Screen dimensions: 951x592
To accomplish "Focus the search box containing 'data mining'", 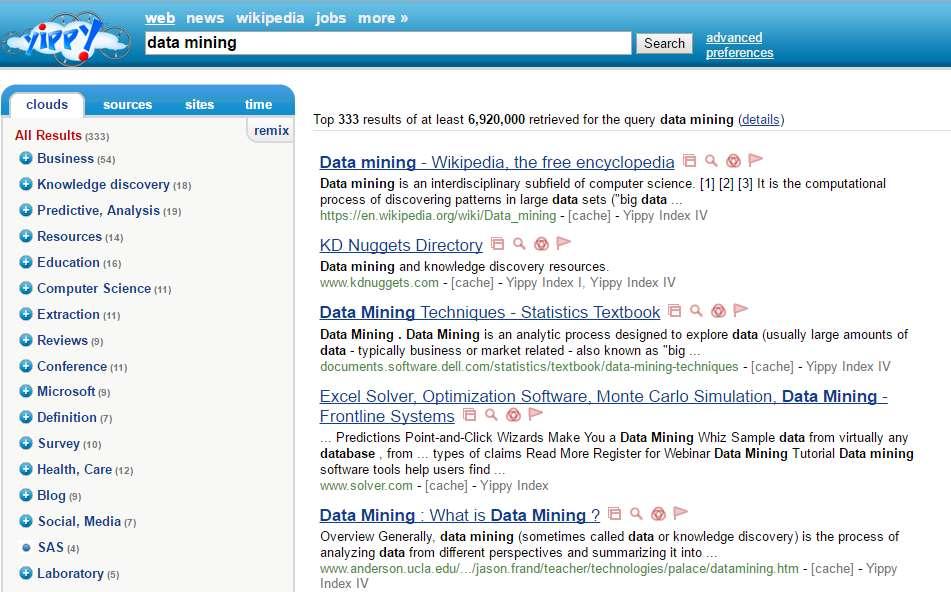I will (388, 43).
